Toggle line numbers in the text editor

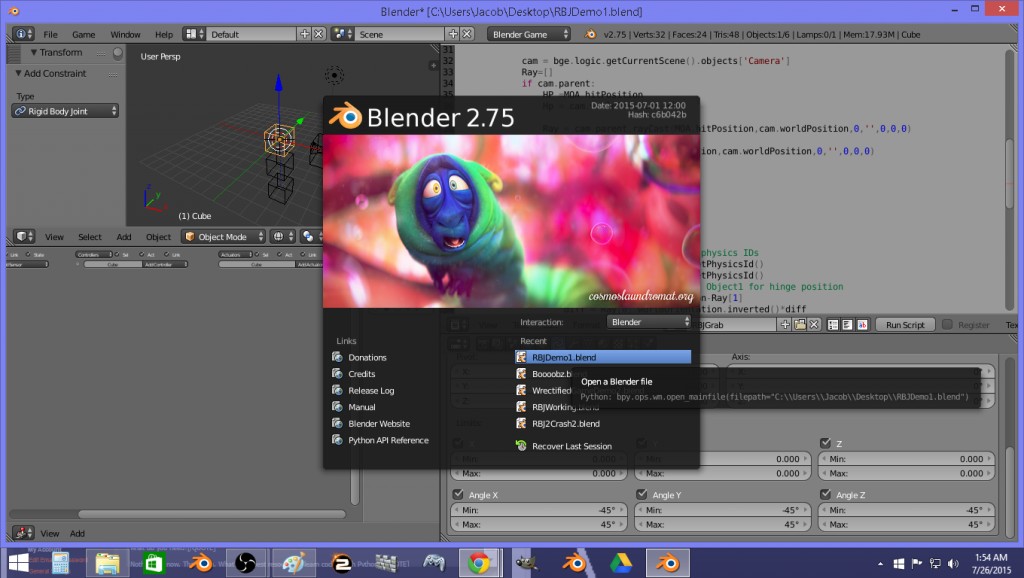click(833, 325)
